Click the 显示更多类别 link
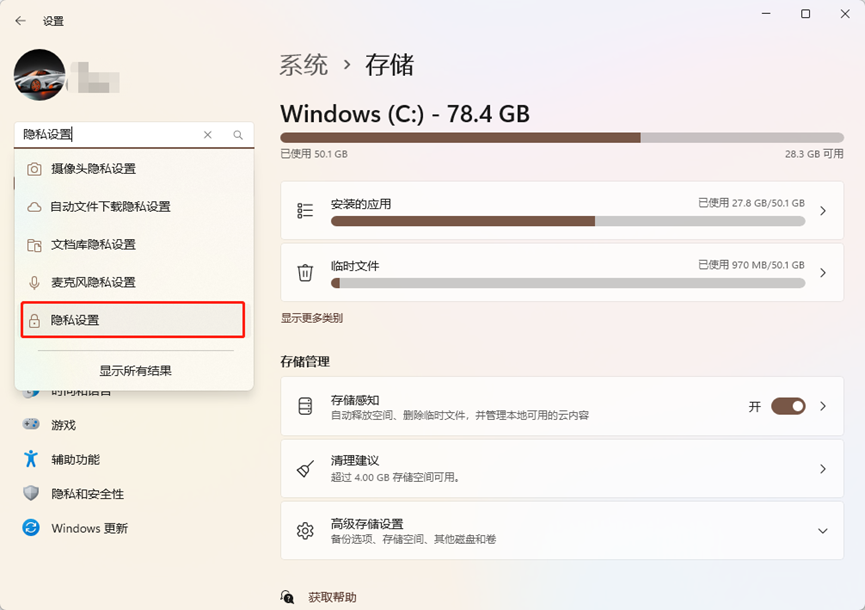This screenshot has width=865, height=610. pyautogui.click(x=311, y=318)
